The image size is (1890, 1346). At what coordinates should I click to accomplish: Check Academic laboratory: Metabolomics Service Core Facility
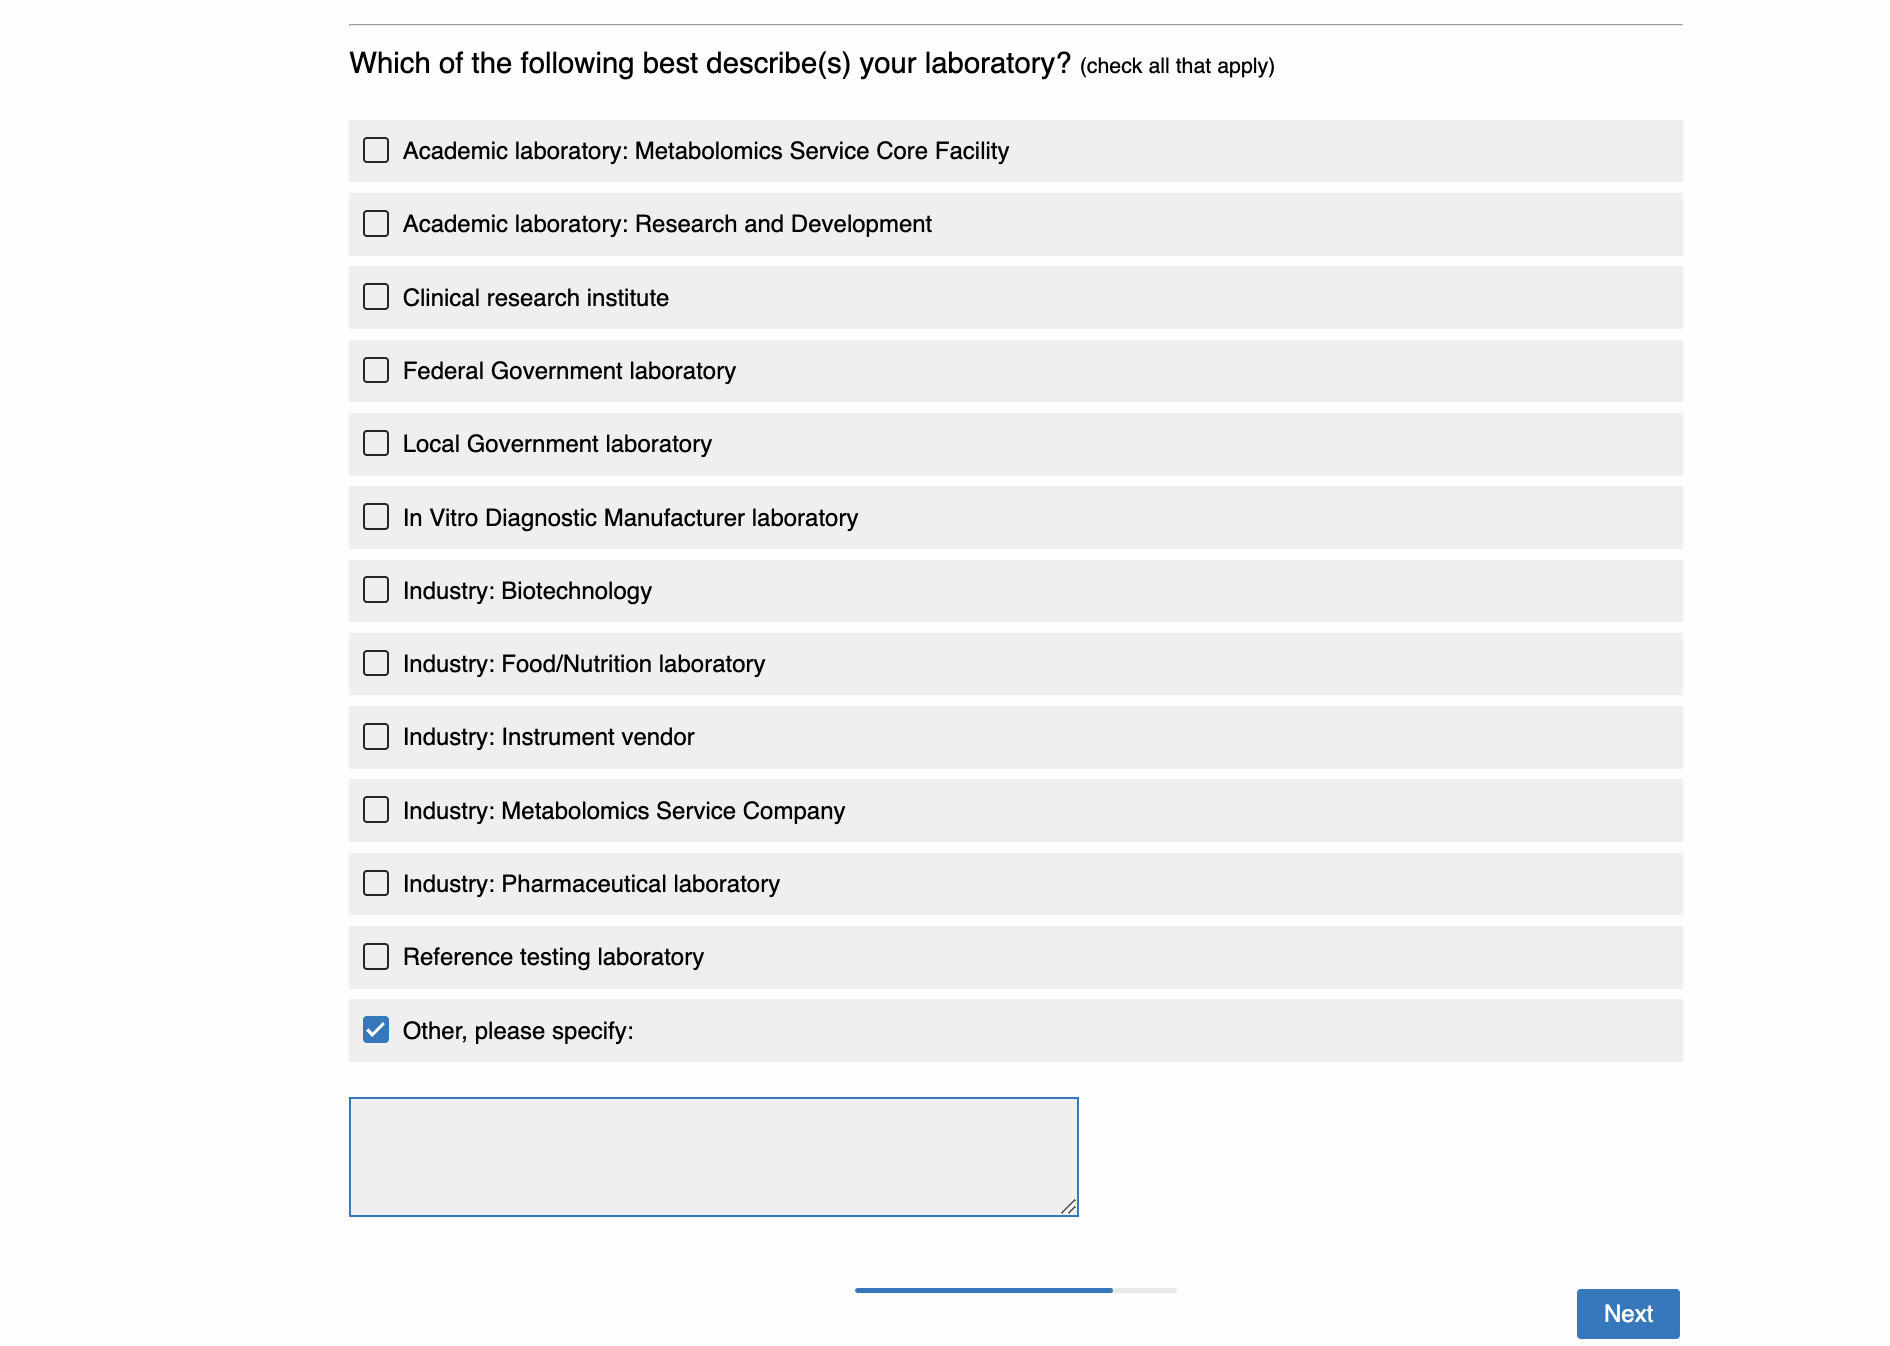tap(376, 150)
